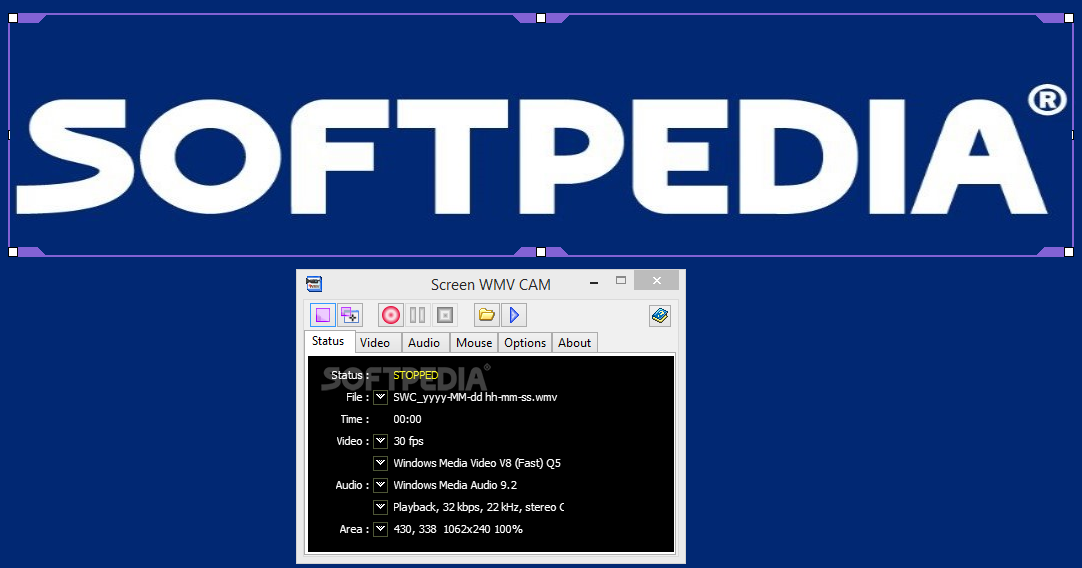Maximize the Screen WMV CAM window
The image size is (1082, 568).
coord(621,281)
